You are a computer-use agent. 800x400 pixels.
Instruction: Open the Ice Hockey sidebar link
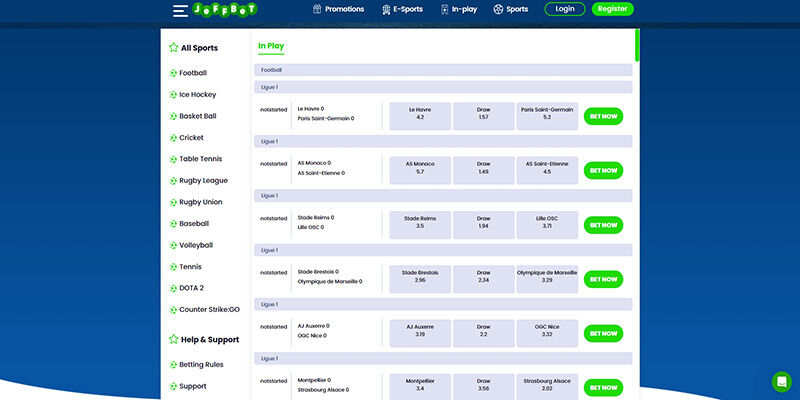click(x=197, y=94)
